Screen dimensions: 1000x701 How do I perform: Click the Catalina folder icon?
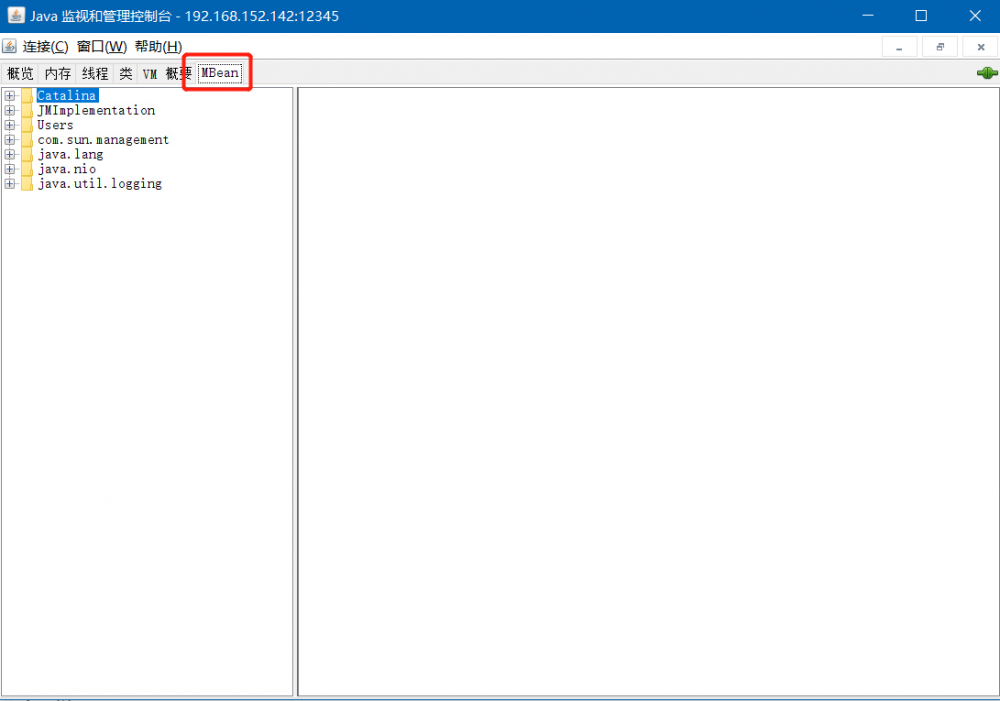pyautogui.click(x=25, y=95)
